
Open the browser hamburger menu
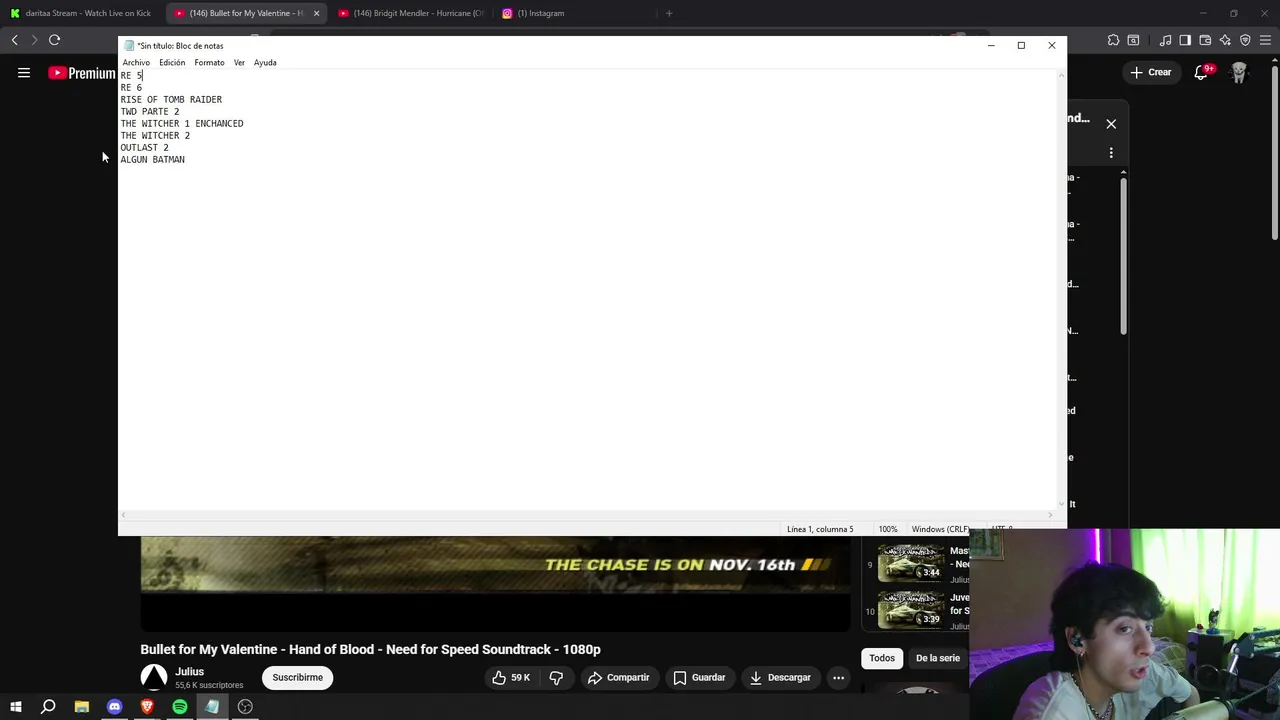(x=1265, y=40)
